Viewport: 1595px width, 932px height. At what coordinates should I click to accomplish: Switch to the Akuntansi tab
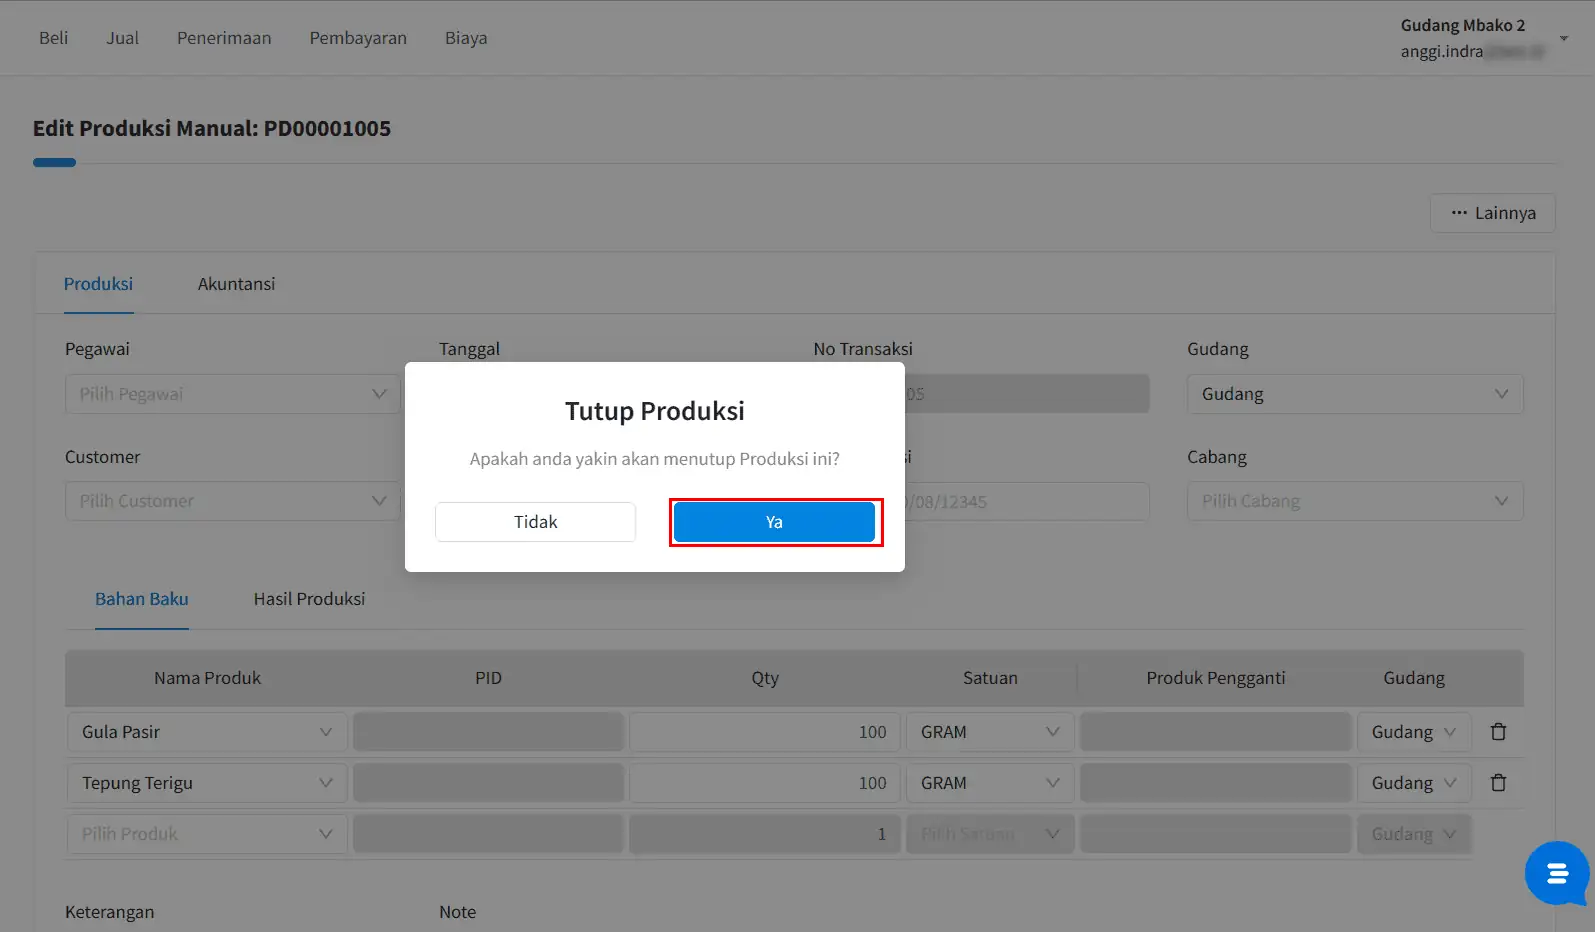click(x=236, y=284)
